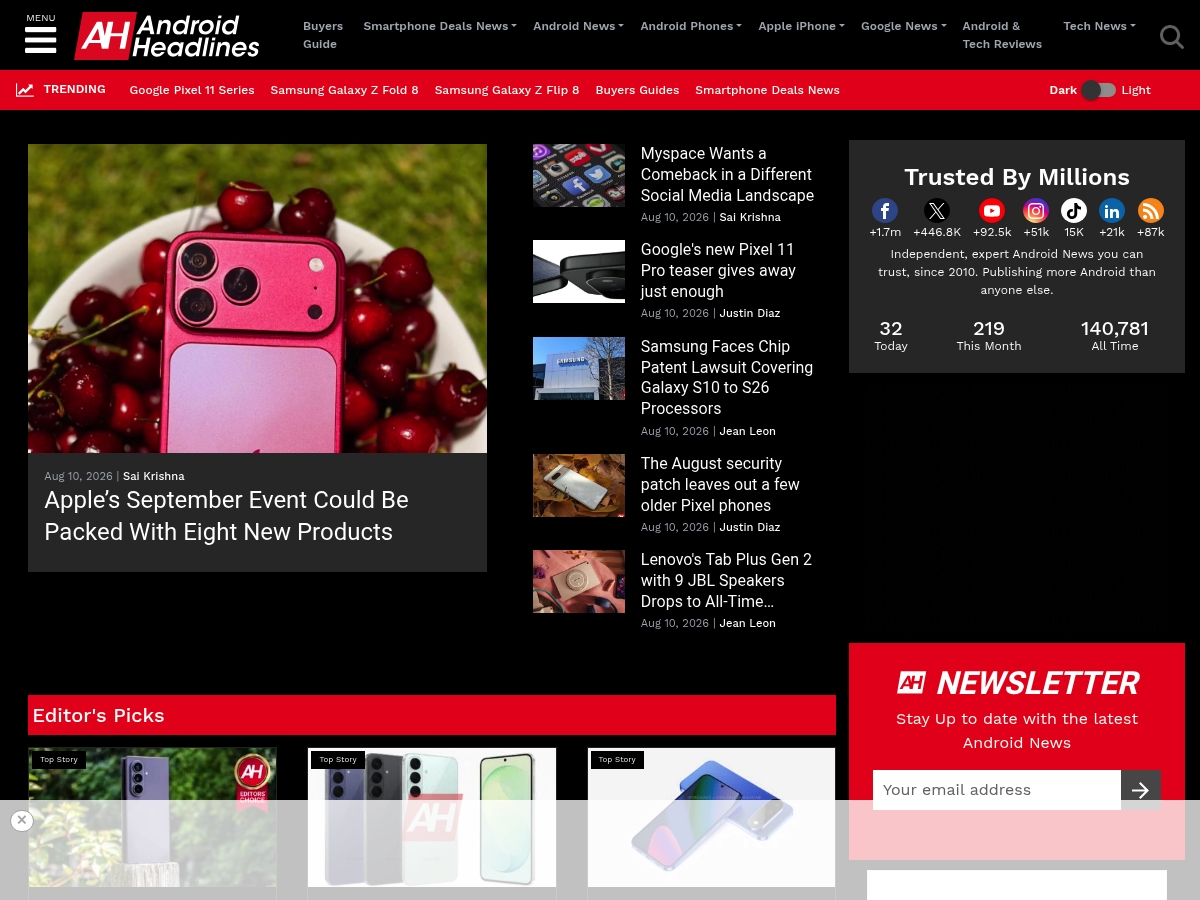Viewport: 1200px width, 900px height.
Task: Open first Editor's Picks card with Editors Choice badge
Action: [152, 817]
